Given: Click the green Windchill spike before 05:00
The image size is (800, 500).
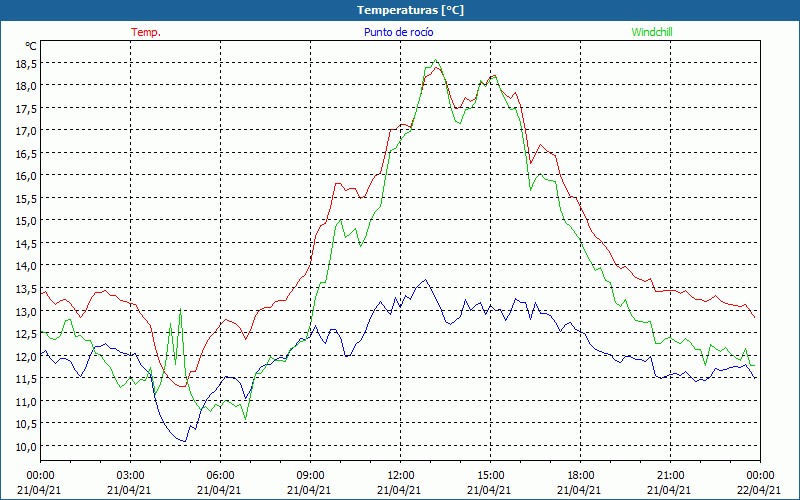Looking at the screenshot, I should tap(180, 309).
